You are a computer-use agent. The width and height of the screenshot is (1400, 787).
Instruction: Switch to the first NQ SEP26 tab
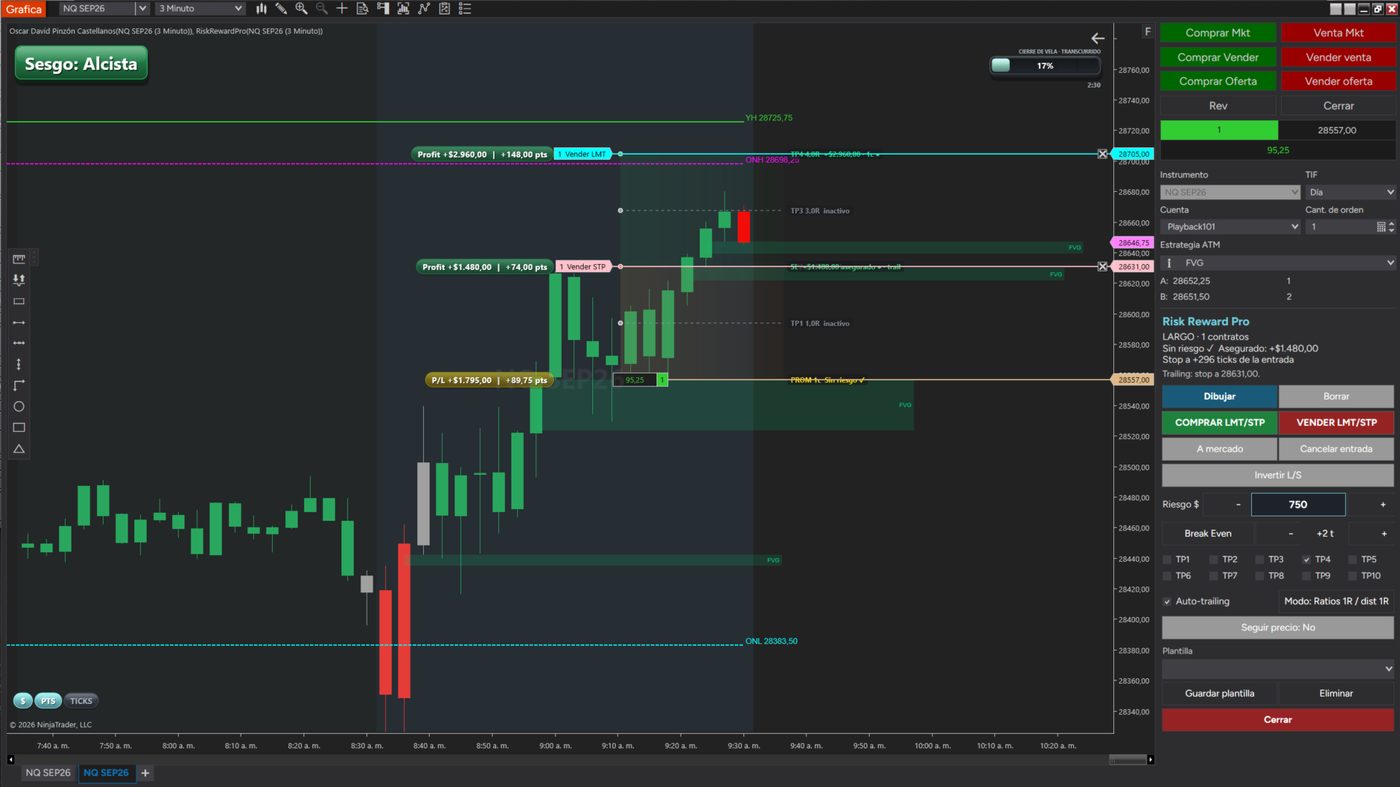pos(48,773)
